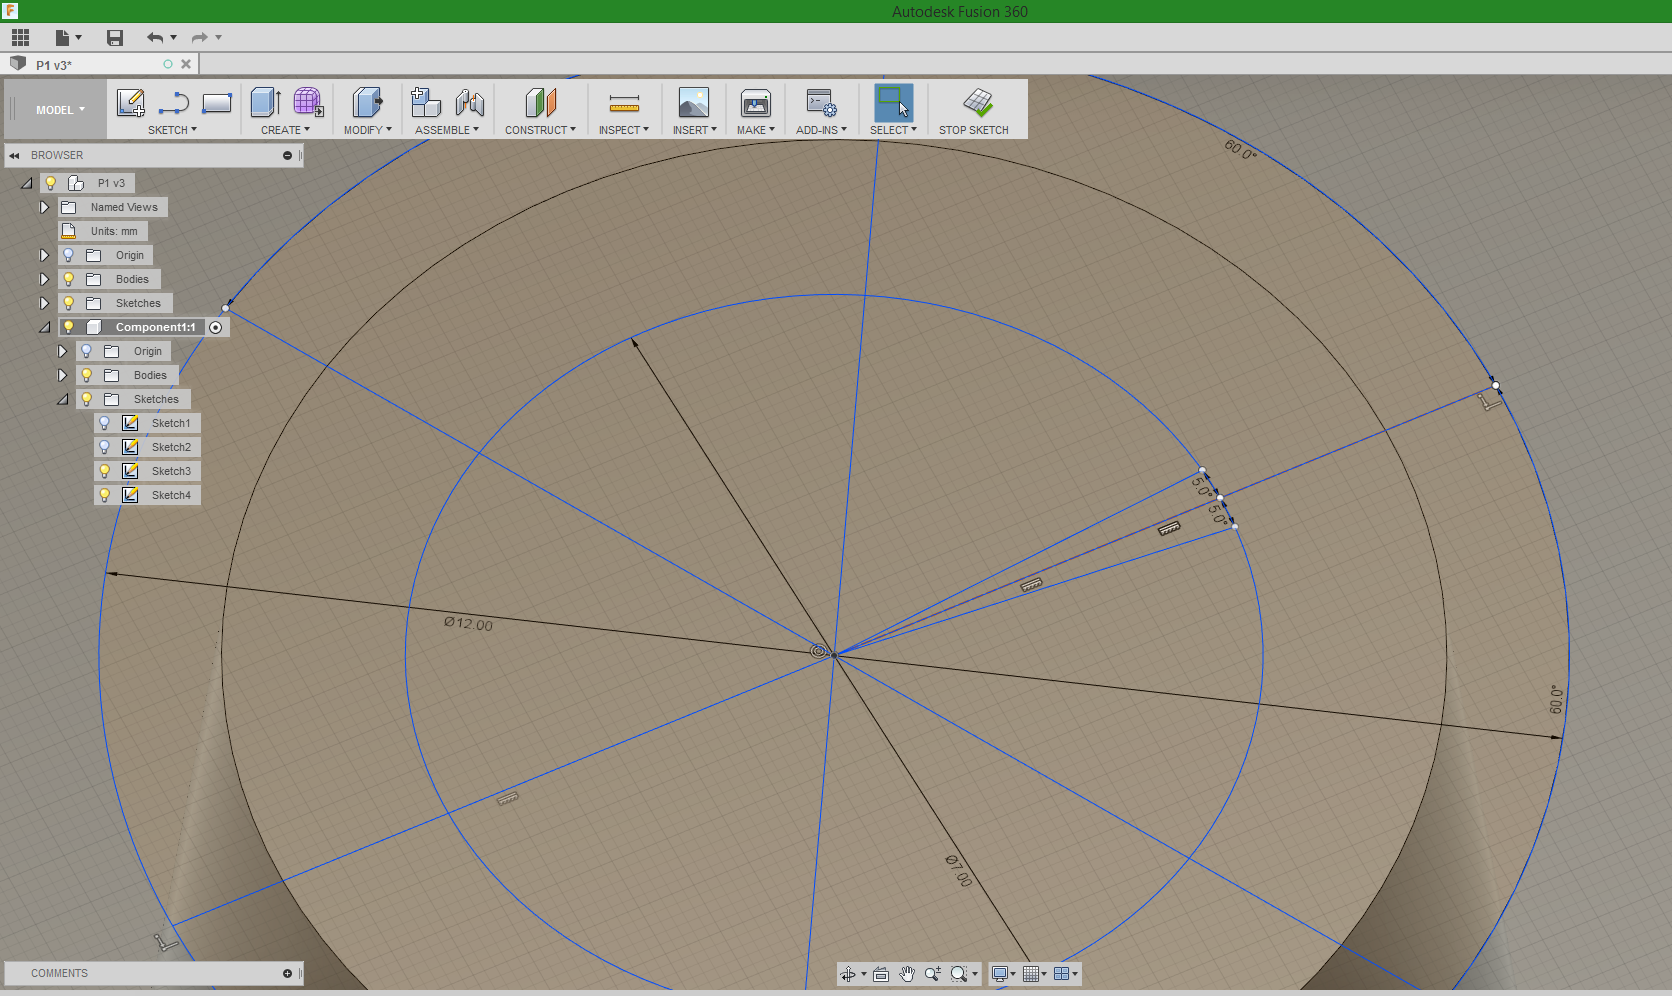Click the Stop Sketch icon
The image size is (1672, 996).
coord(978,101)
